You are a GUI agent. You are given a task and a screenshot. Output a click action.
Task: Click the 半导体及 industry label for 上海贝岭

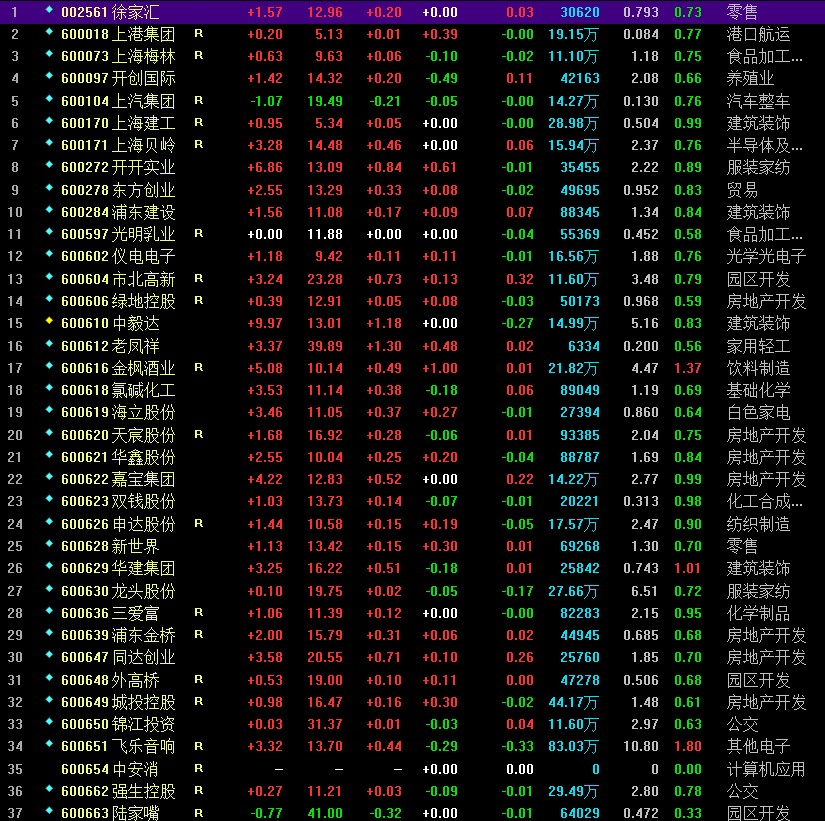click(764, 146)
